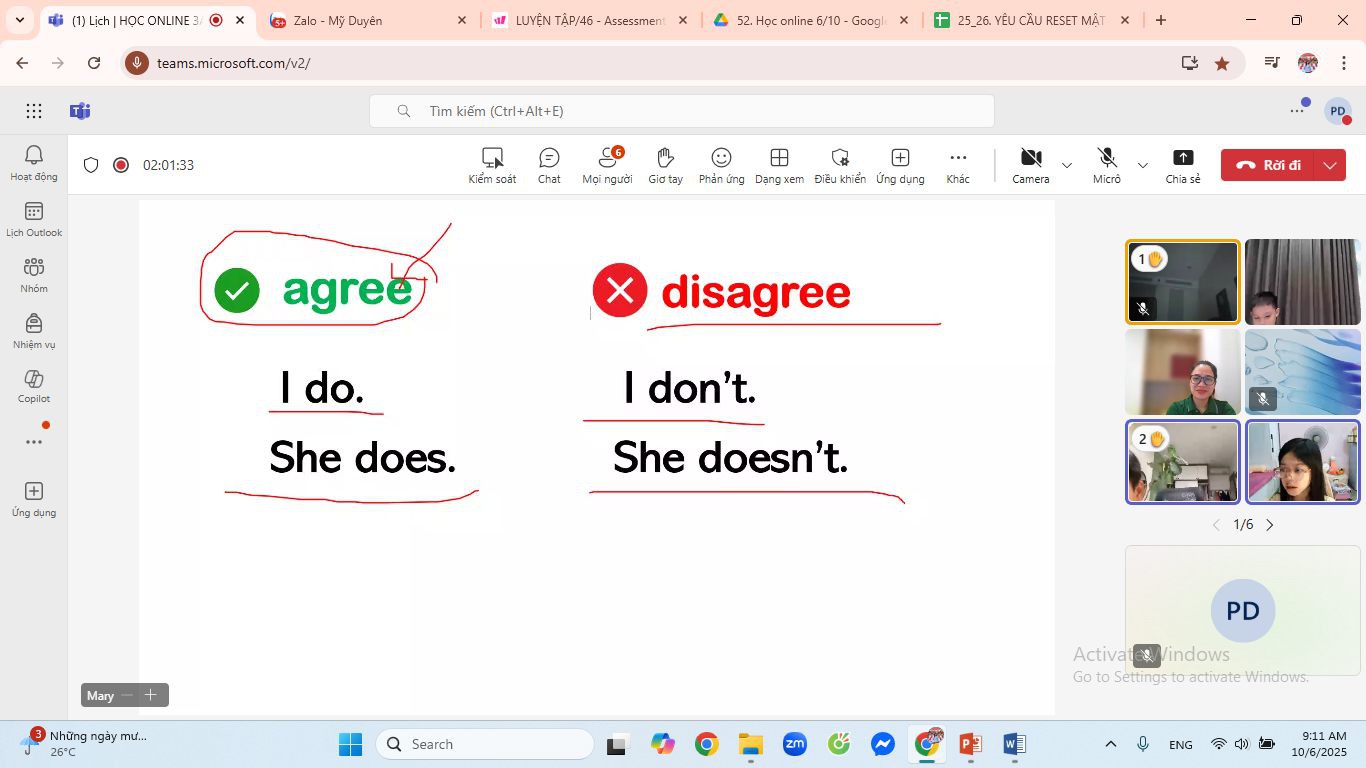Image resolution: width=1366 pixels, height=768 pixels.
Task: Click the Kiểm soát take control icon
Action: click(x=492, y=165)
